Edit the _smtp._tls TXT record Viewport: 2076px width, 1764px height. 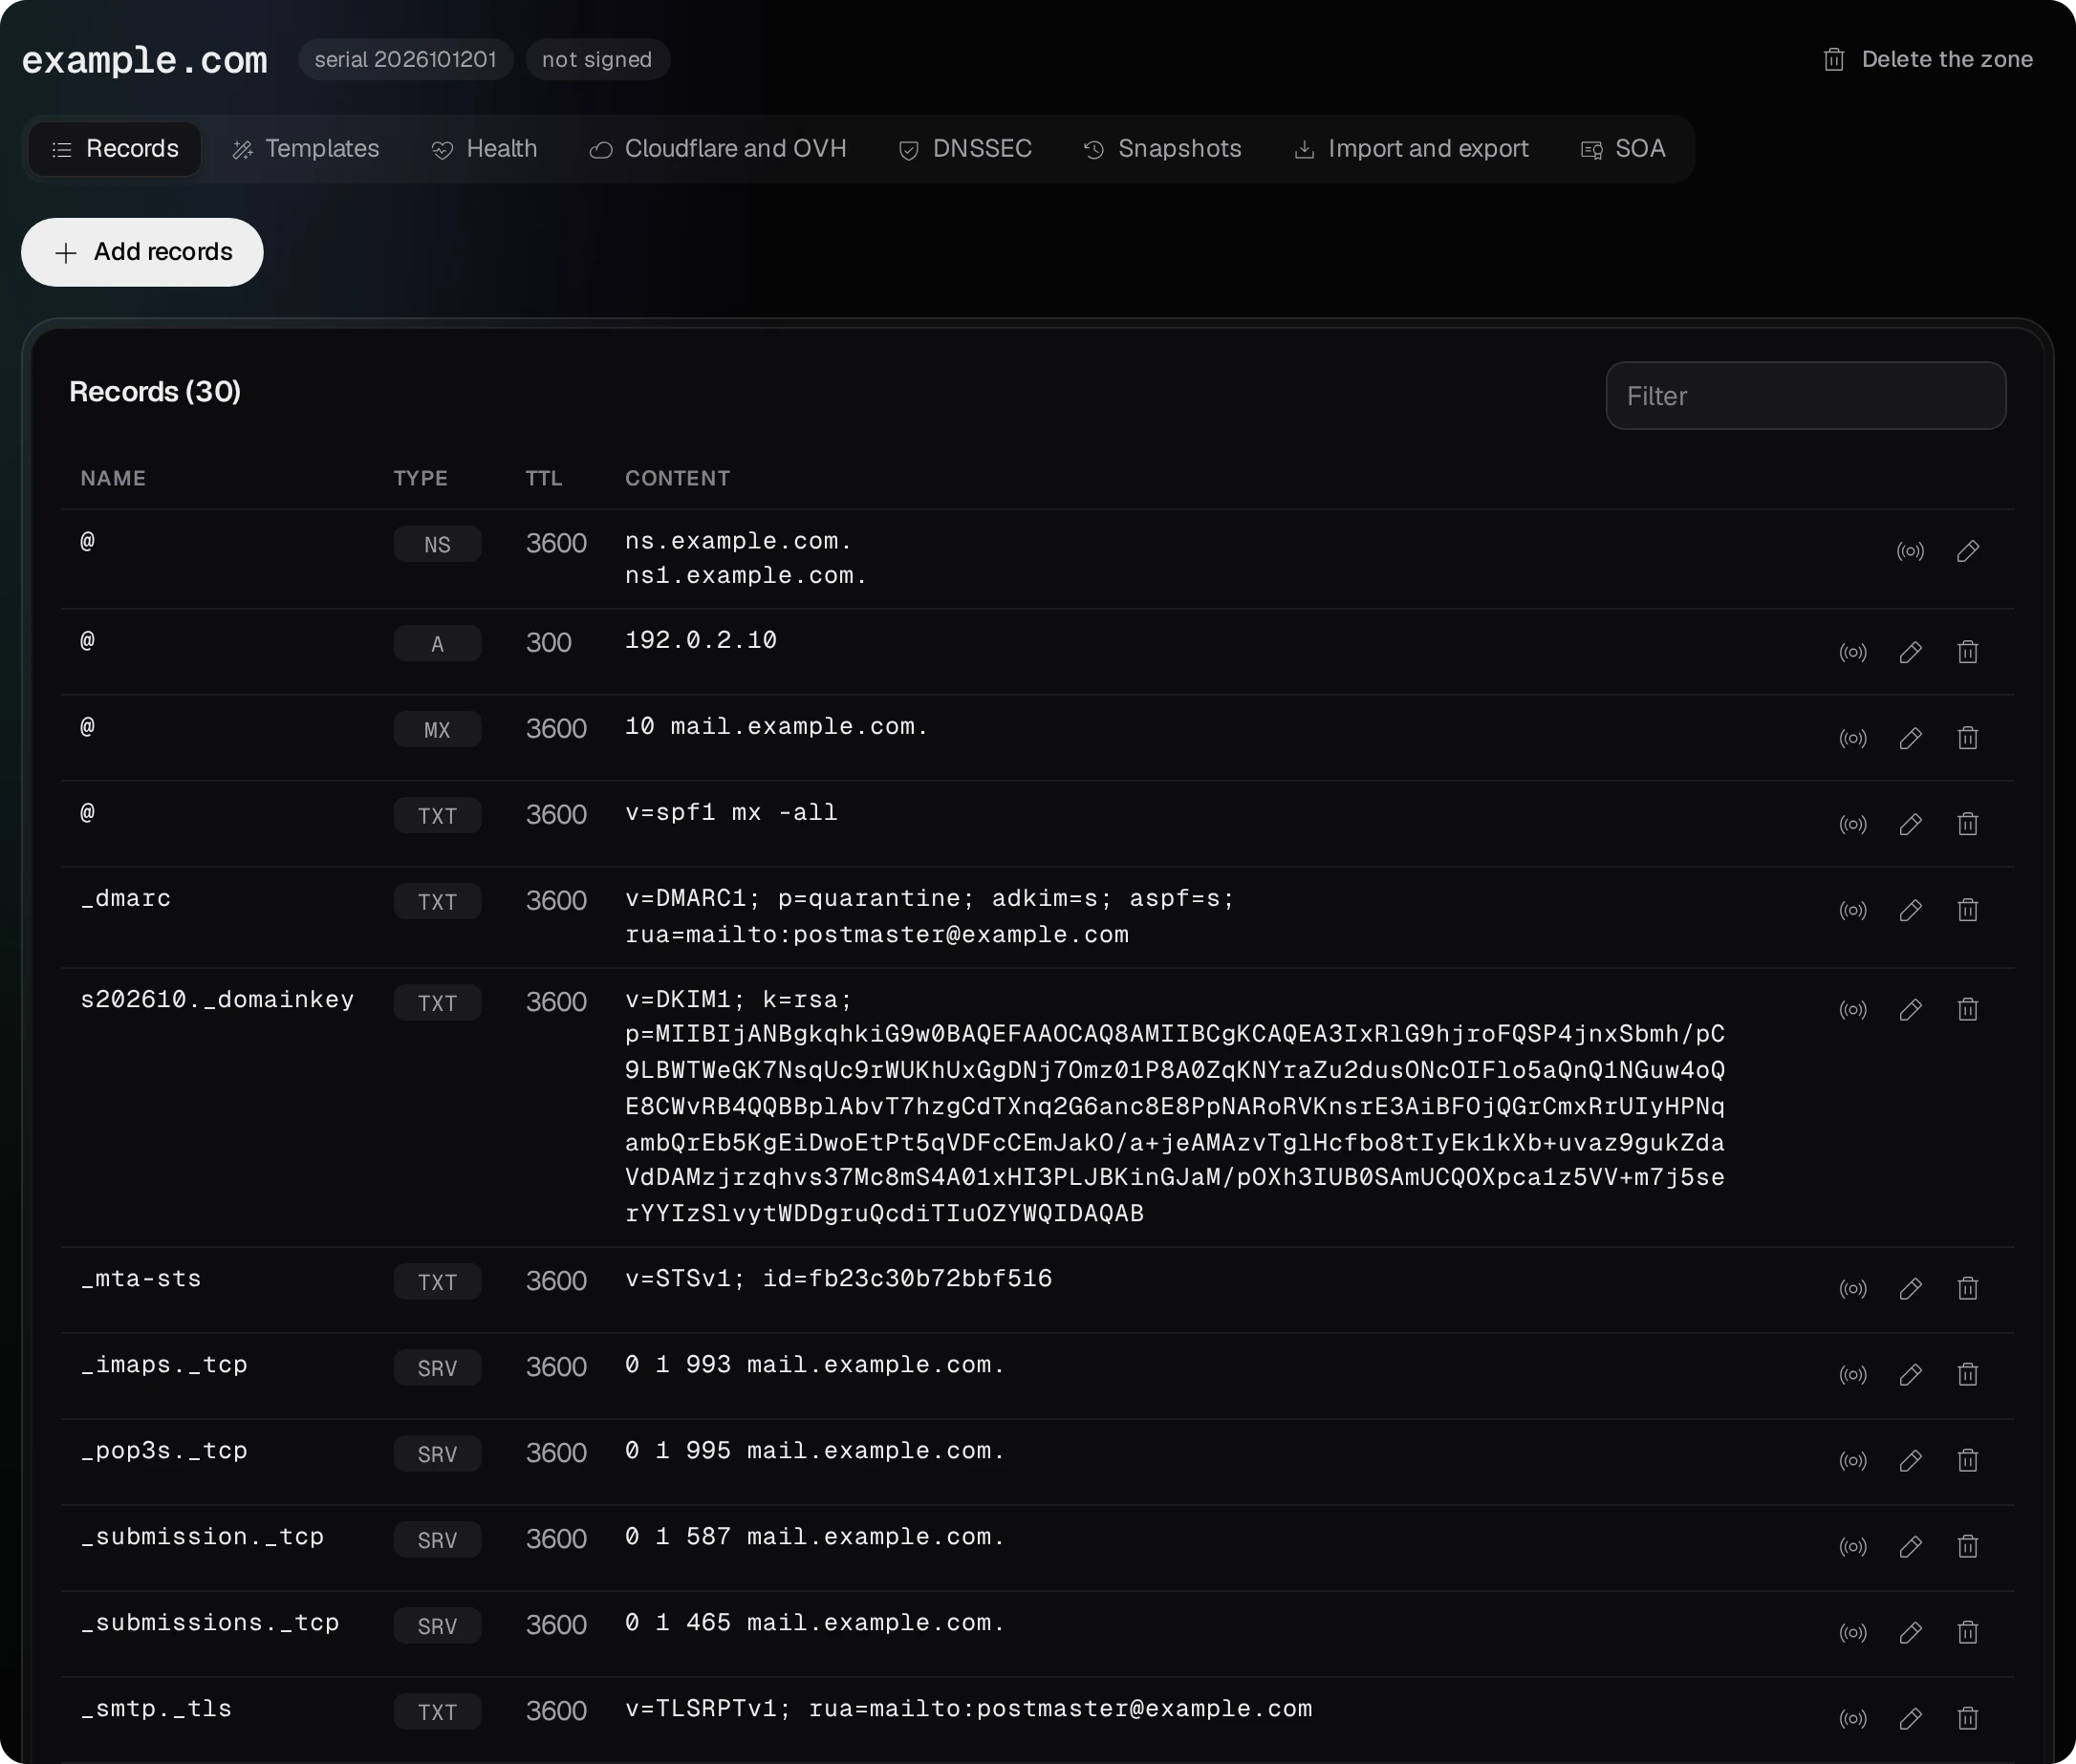click(1910, 1718)
